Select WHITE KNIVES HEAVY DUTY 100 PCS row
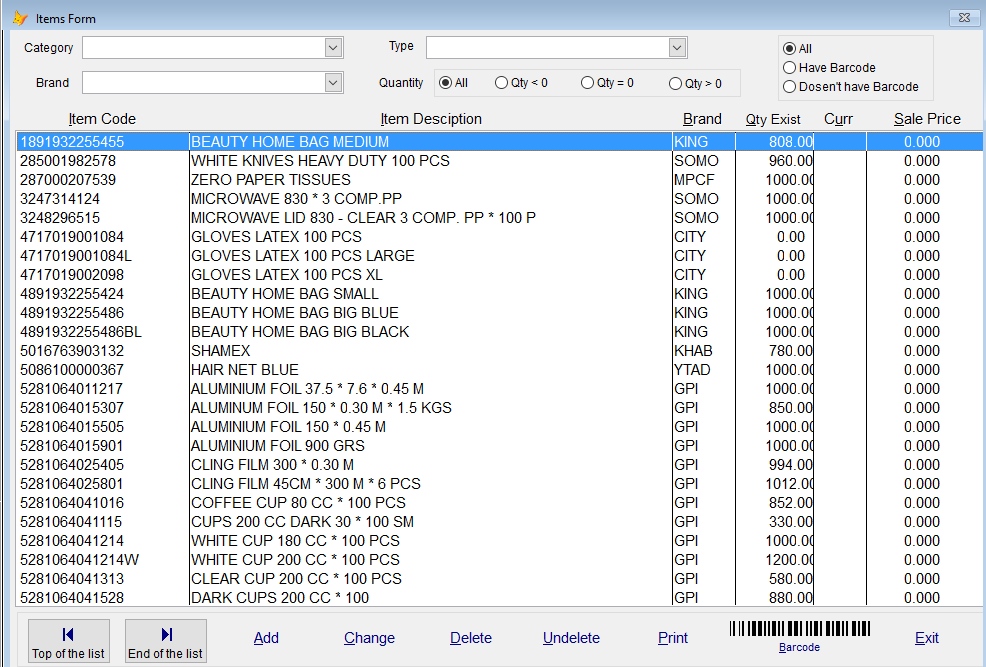986x667 pixels. click(500, 161)
